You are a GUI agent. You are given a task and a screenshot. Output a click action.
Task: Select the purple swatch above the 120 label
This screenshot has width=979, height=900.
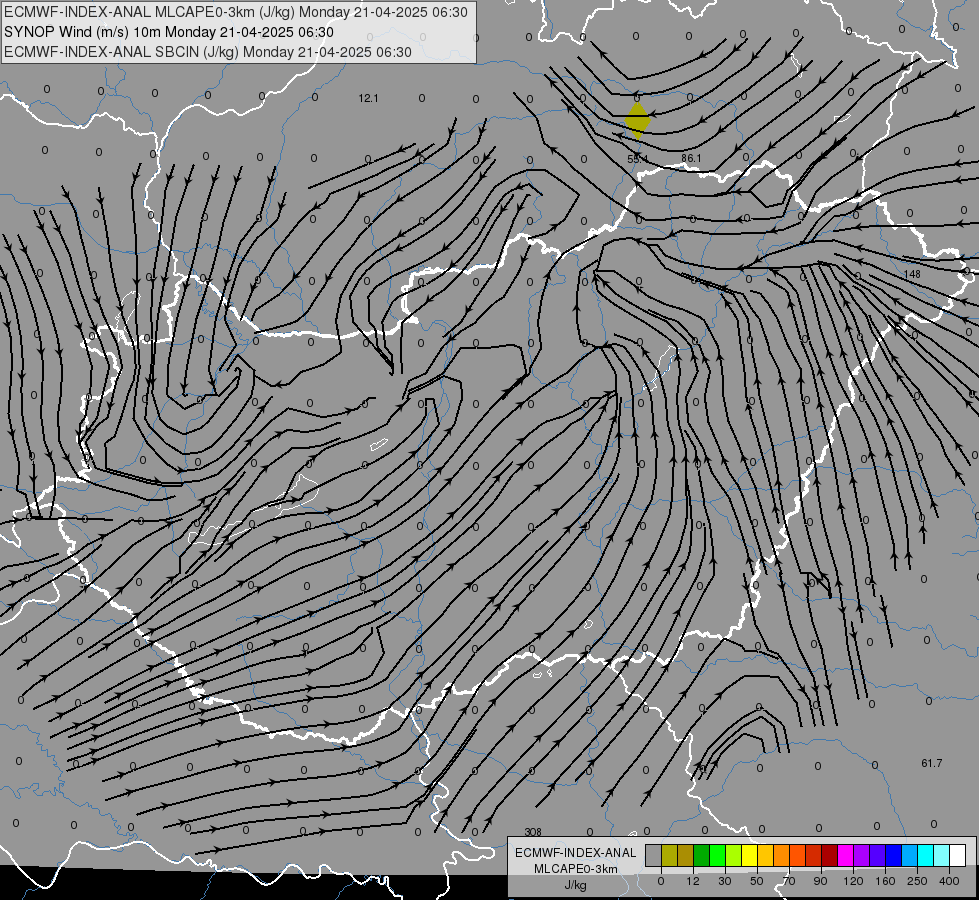[862, 856]
